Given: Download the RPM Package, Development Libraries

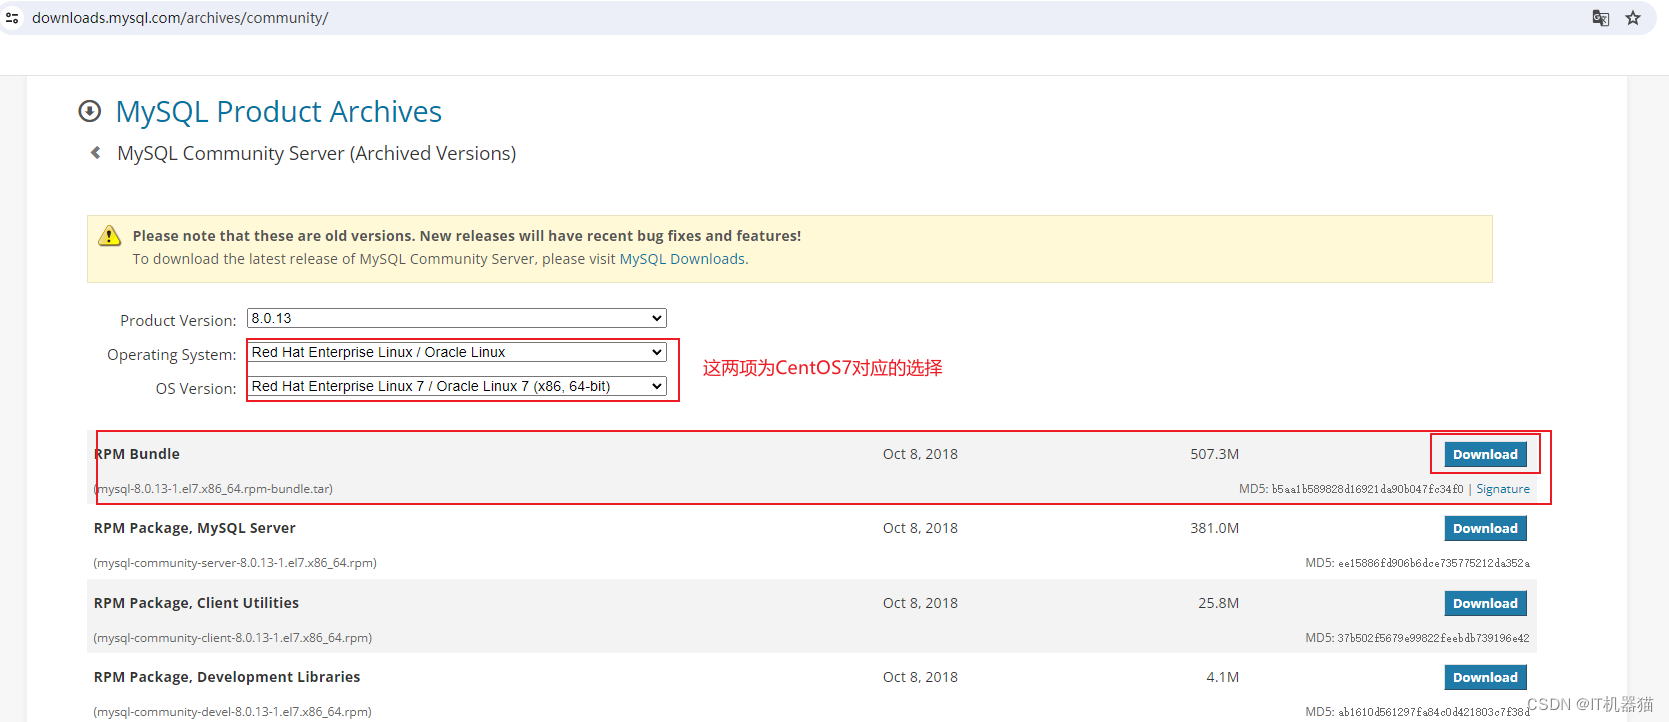Looking at the screenshot, I should tap(1485, 677).
